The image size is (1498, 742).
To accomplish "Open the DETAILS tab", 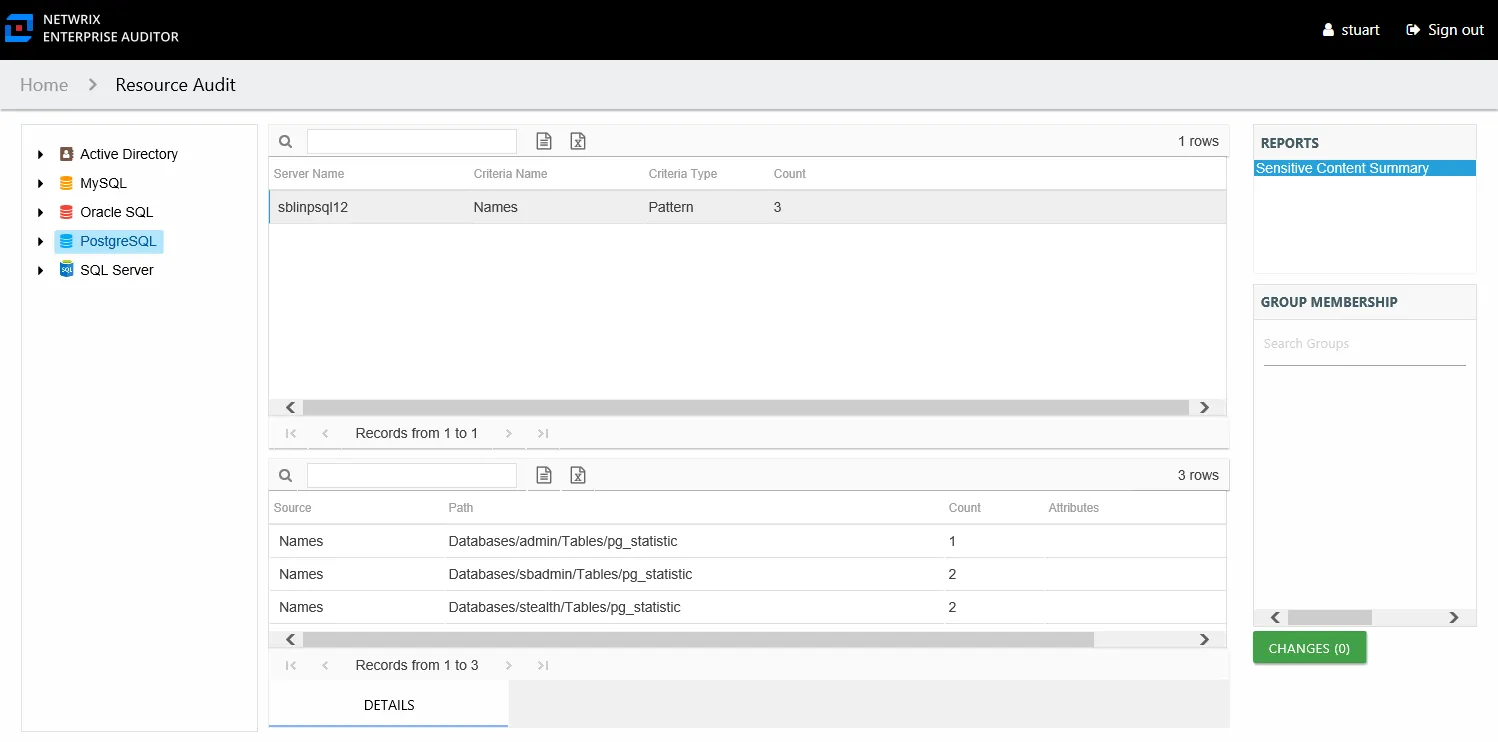I will (x=389, y=705).
